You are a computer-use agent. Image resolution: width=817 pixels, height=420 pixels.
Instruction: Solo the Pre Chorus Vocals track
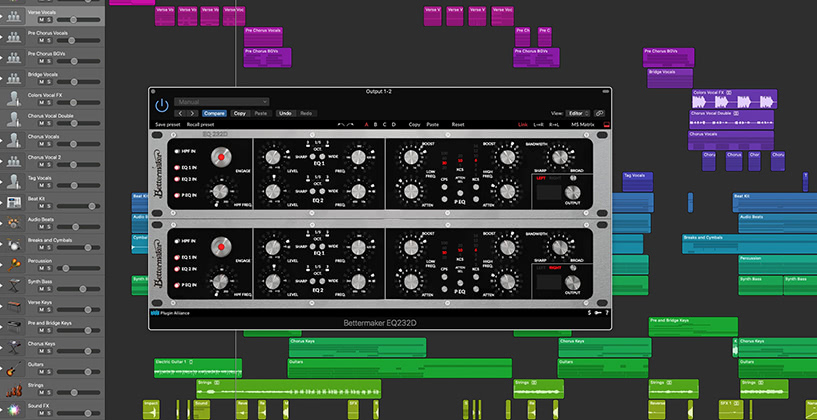point(49,41)
